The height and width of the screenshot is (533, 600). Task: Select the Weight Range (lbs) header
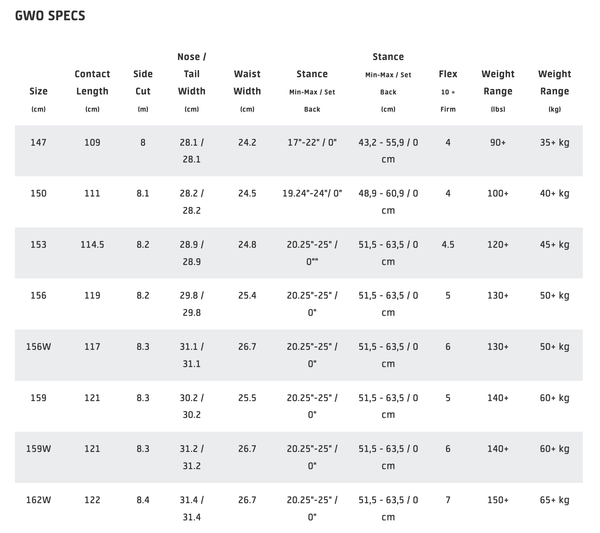coord(498,82)
